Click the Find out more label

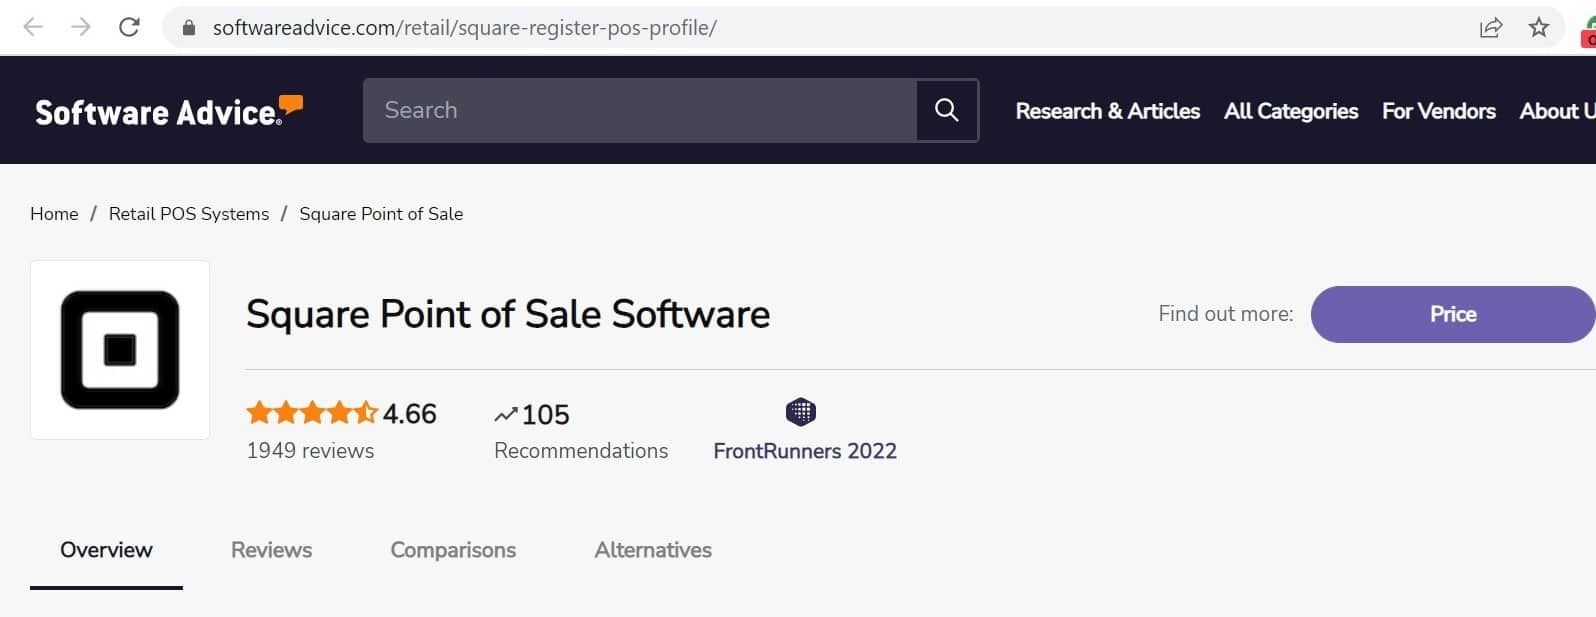pyautogui.click(x=1225, y=314)
